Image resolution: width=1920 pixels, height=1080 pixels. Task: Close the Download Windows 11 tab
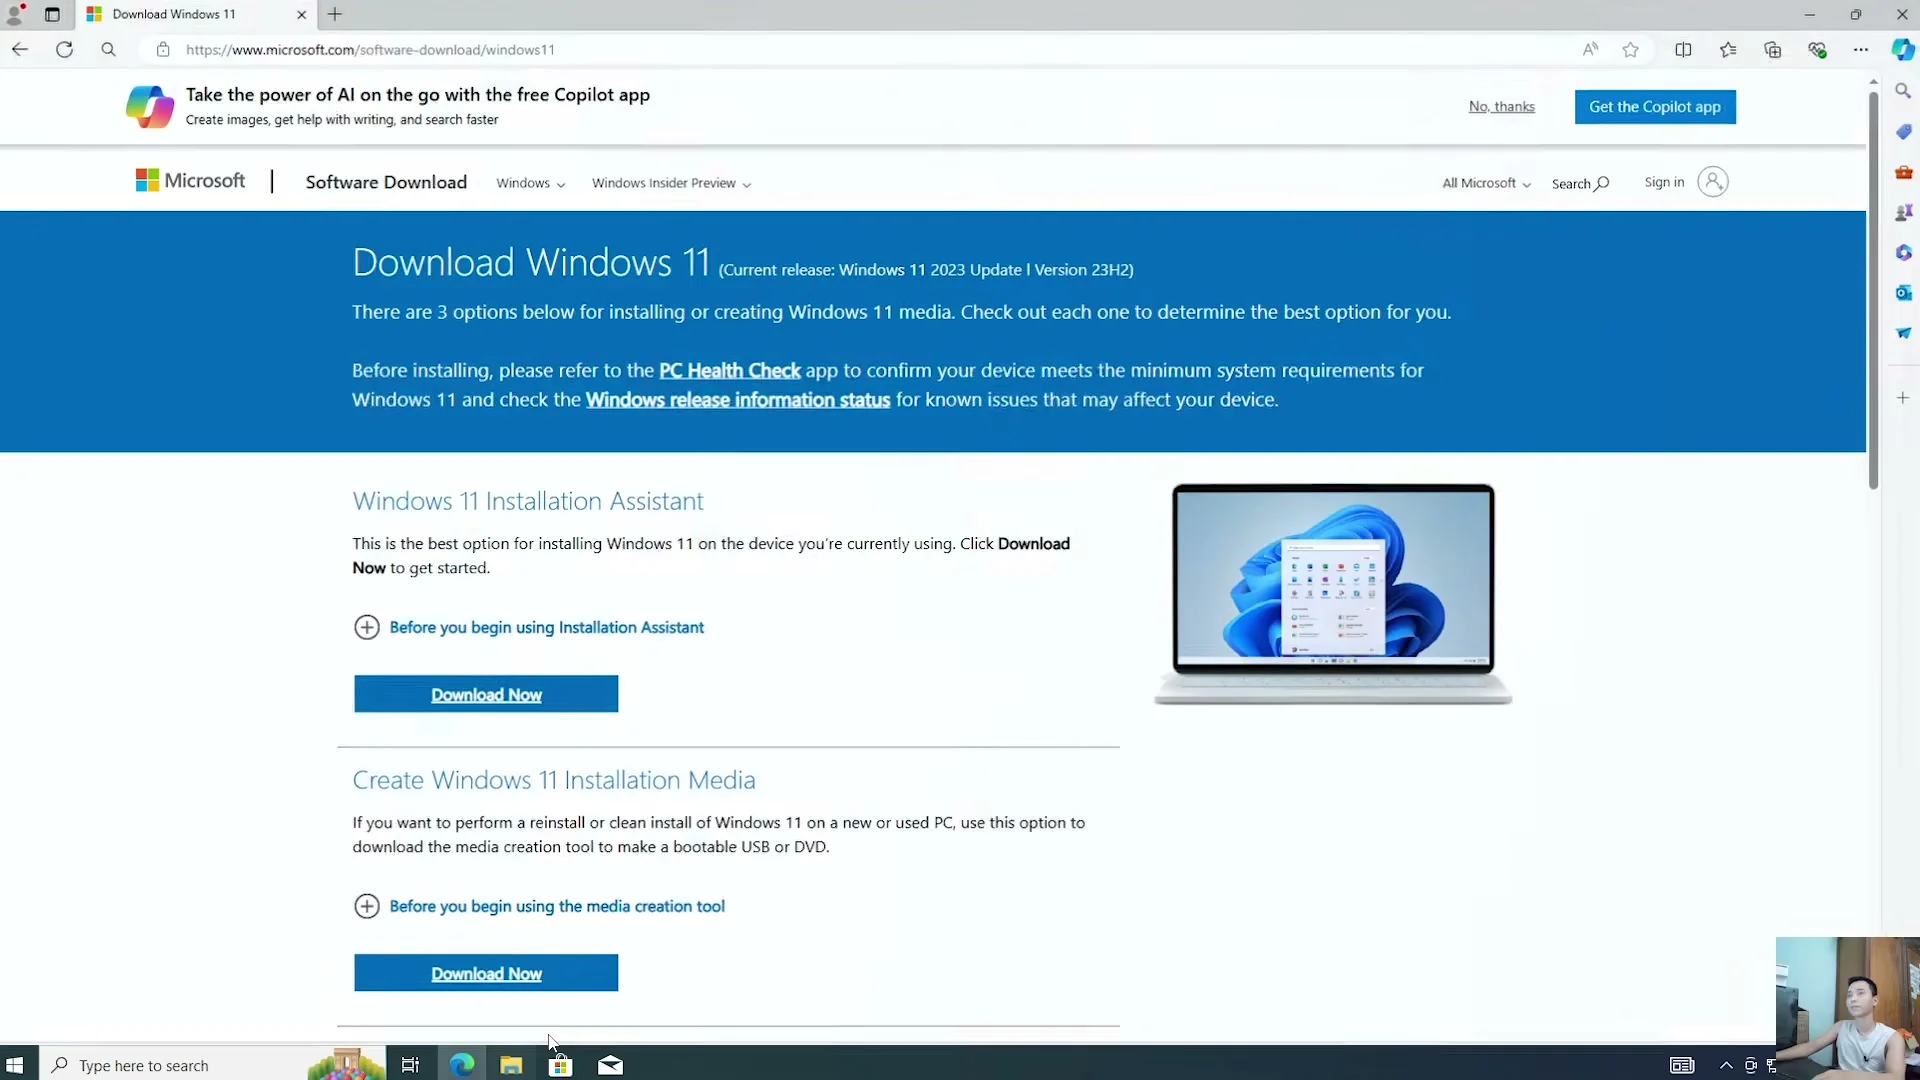tap(301, 14)
